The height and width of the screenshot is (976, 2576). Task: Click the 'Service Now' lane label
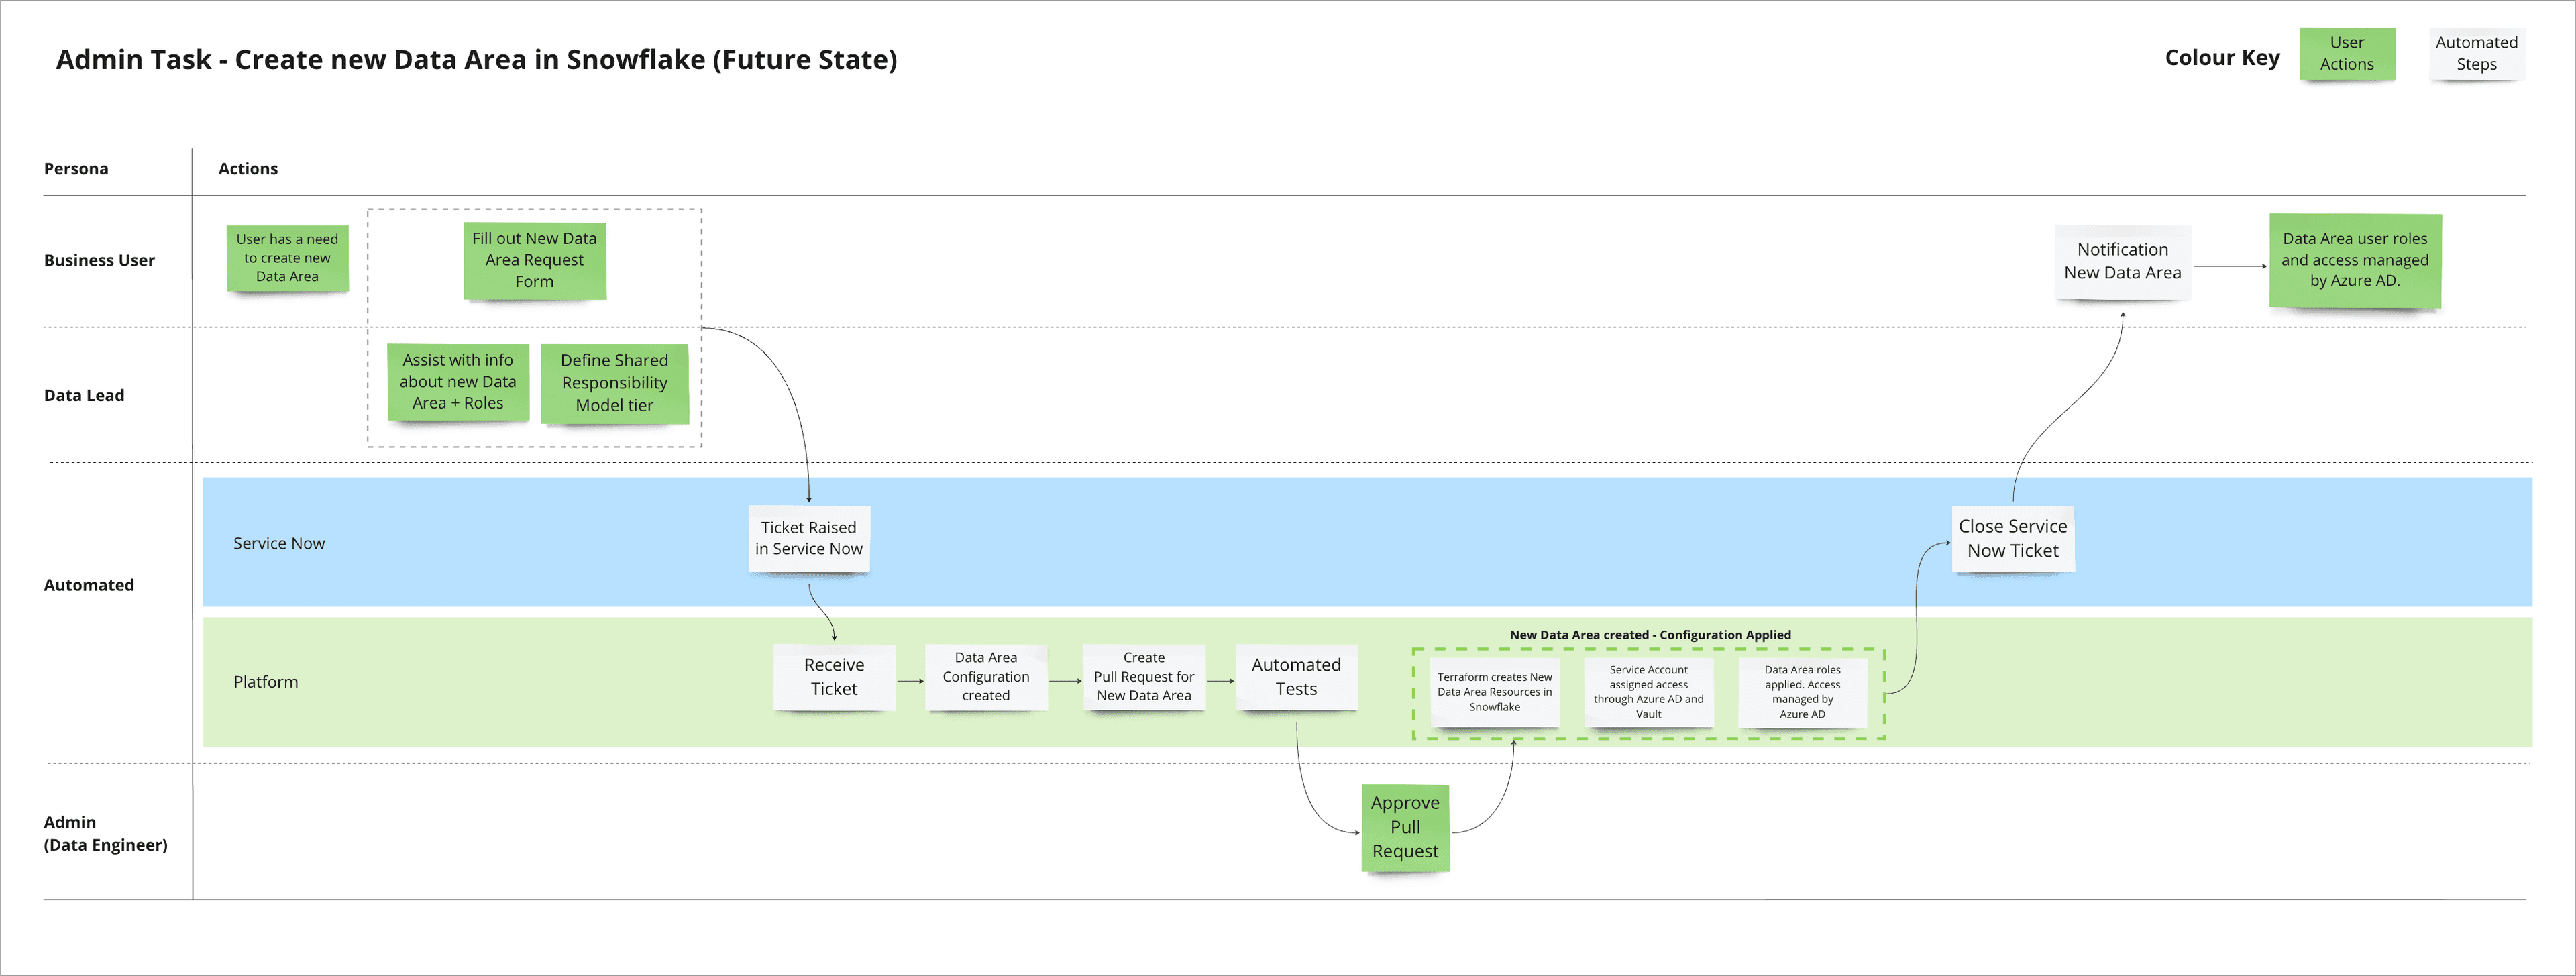279,543
